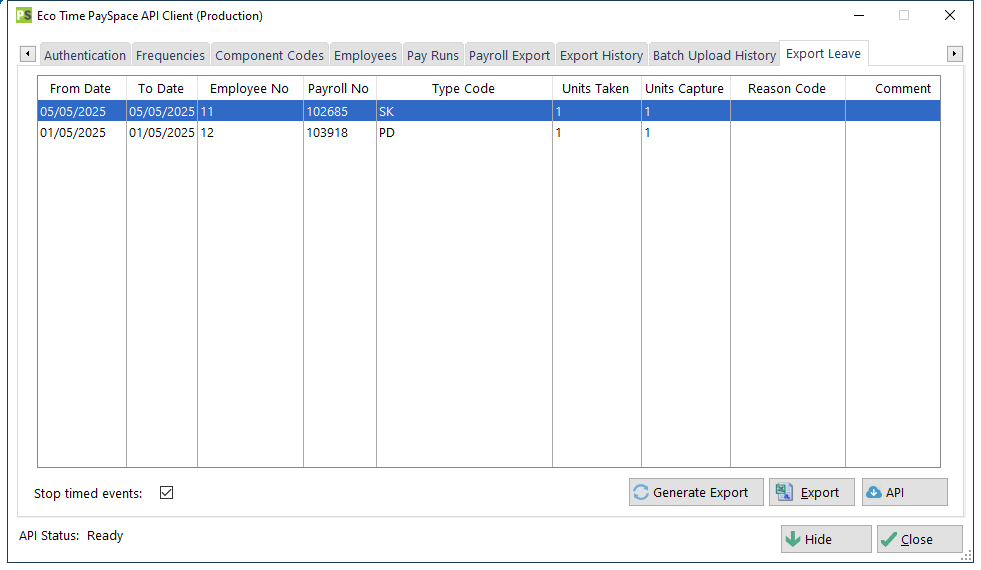Open the Pay Runs tab
This screenshot has height=570, width=981.
432,55
